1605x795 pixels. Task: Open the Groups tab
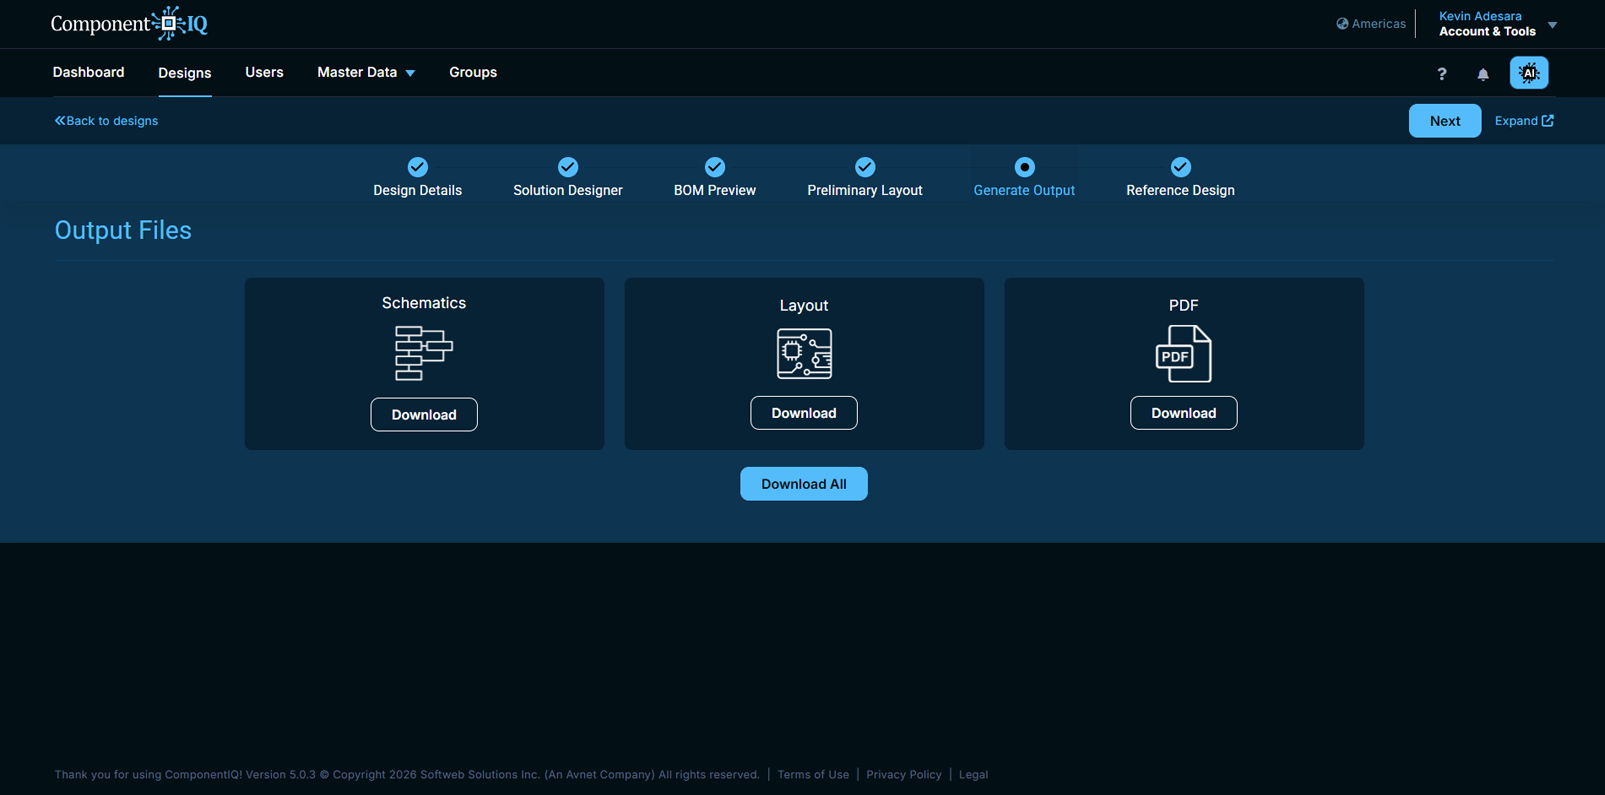pos(473,72)
